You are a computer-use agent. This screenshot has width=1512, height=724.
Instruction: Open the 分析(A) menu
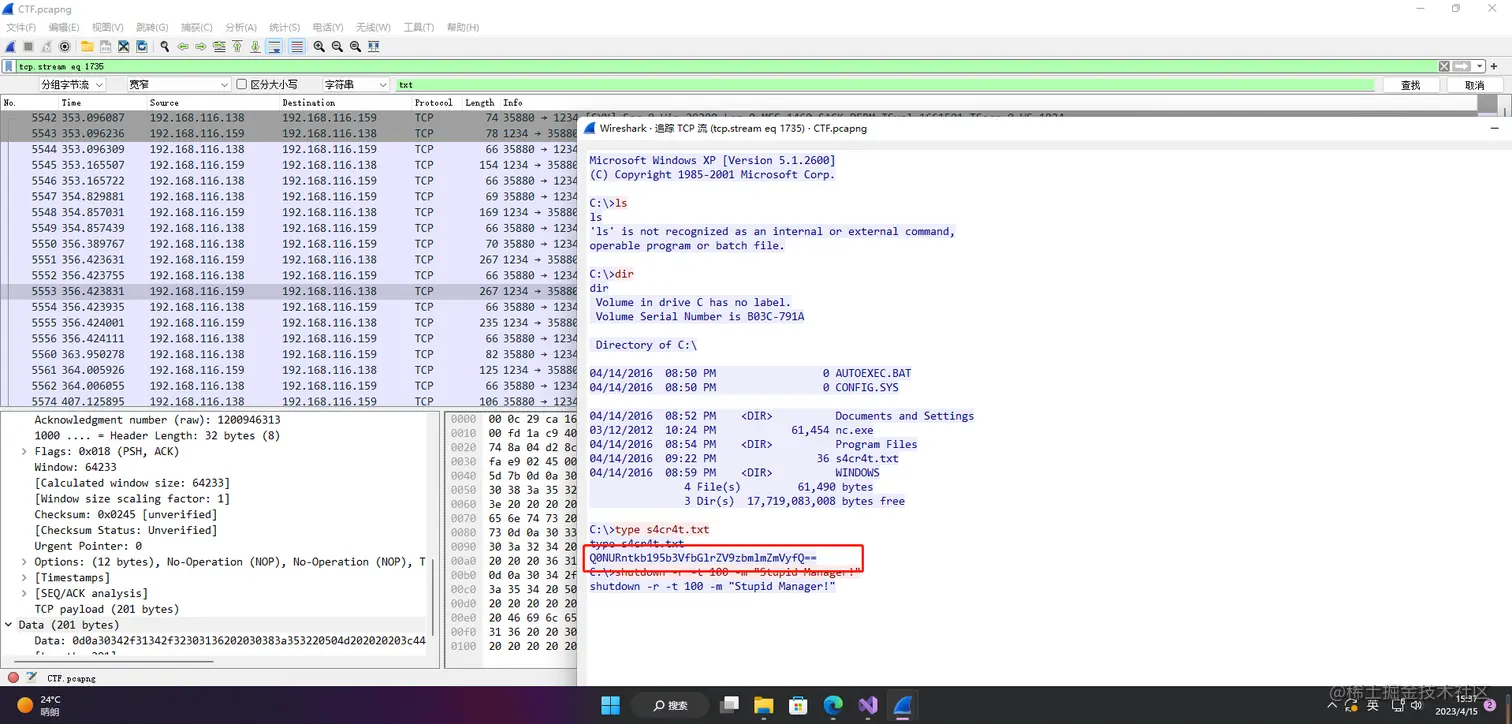tap(240, 27)
